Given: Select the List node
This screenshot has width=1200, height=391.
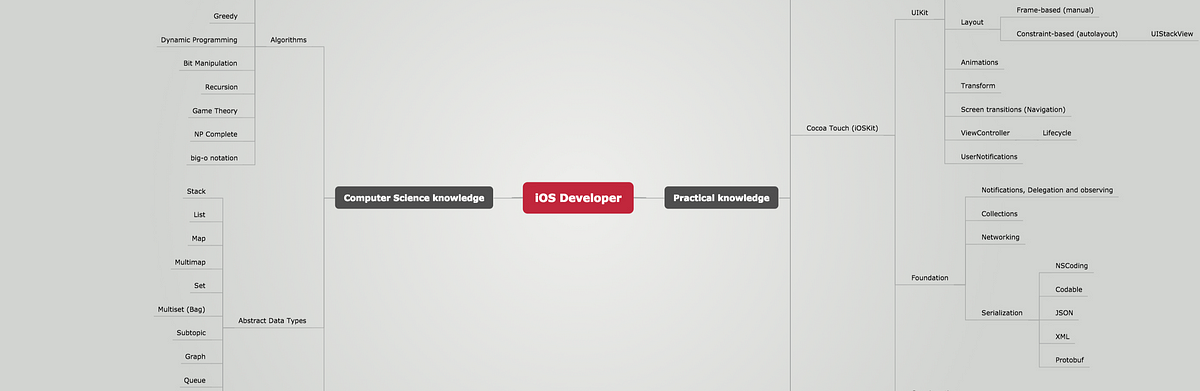Looking at the screenshot, I should (x=199, y=215).
